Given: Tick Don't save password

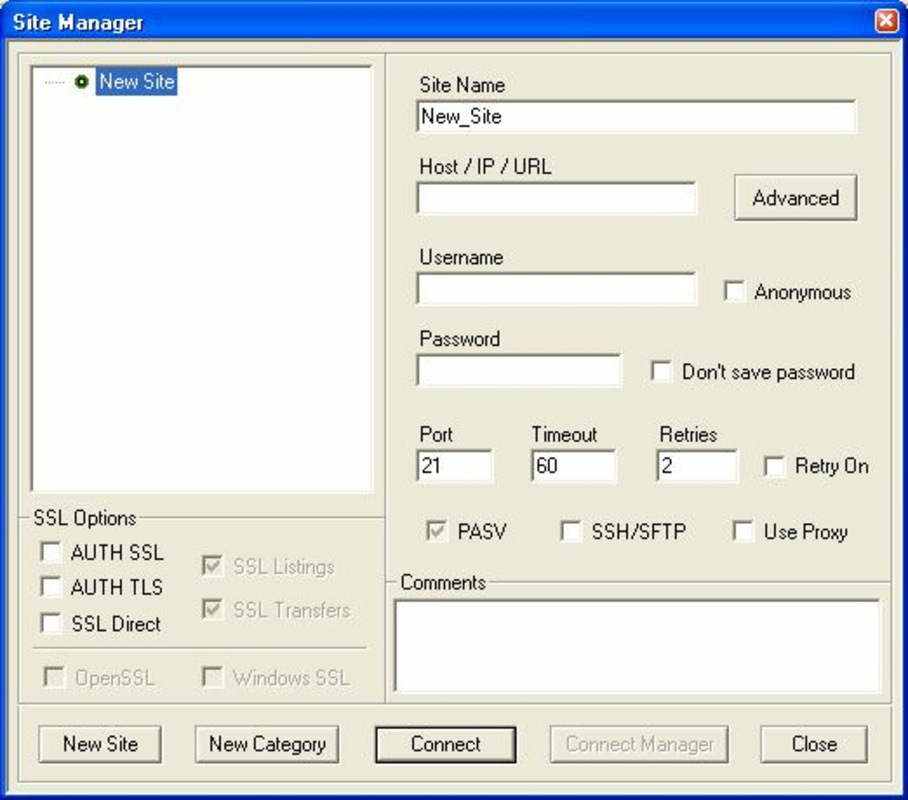Looking at the screenshot, I should (661, 371).
